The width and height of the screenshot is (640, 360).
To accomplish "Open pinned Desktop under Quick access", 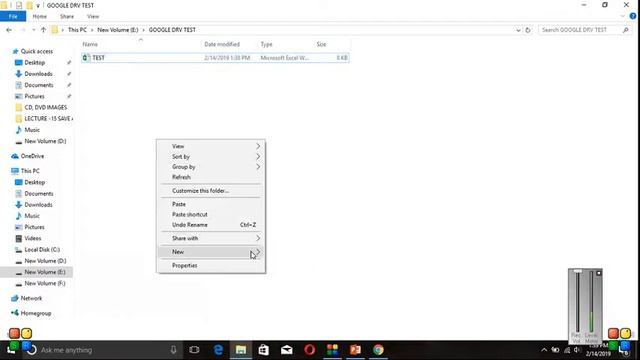I will click(x=35, y=62).
